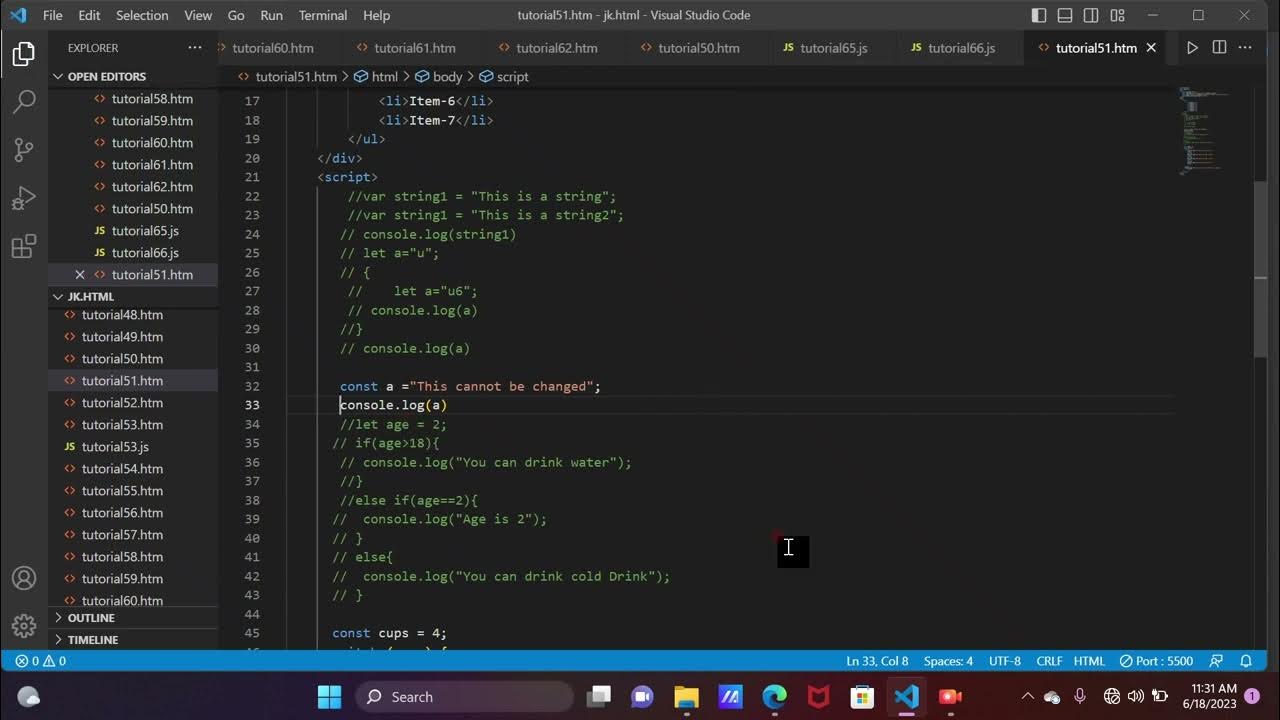Open the Terminal menu
1280x720 pixels.
point(323,15)
